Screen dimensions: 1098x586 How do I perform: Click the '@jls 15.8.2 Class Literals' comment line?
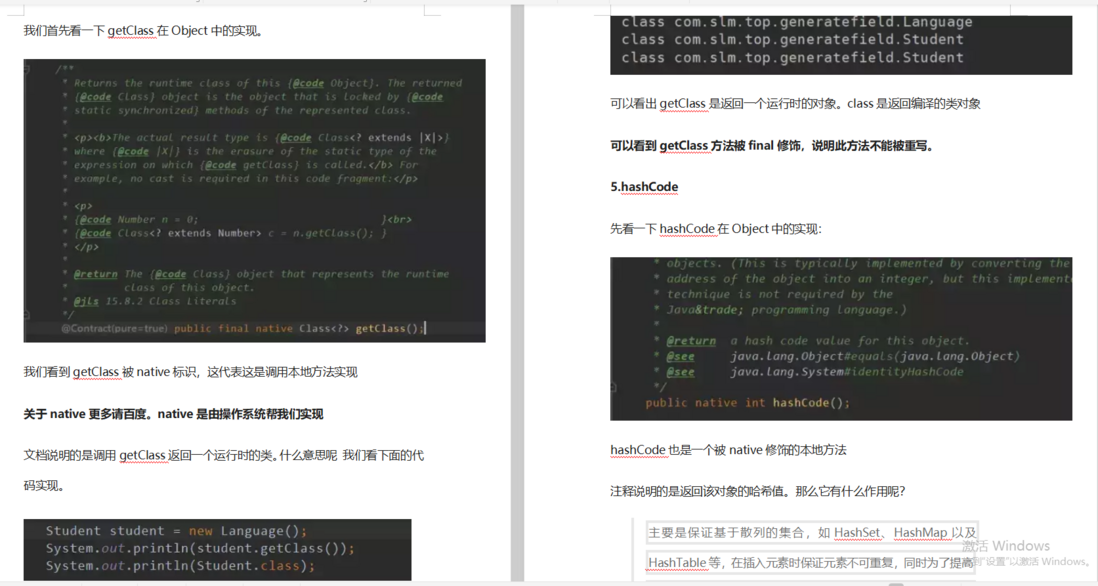pyautogui.click(x=155, y=301)
